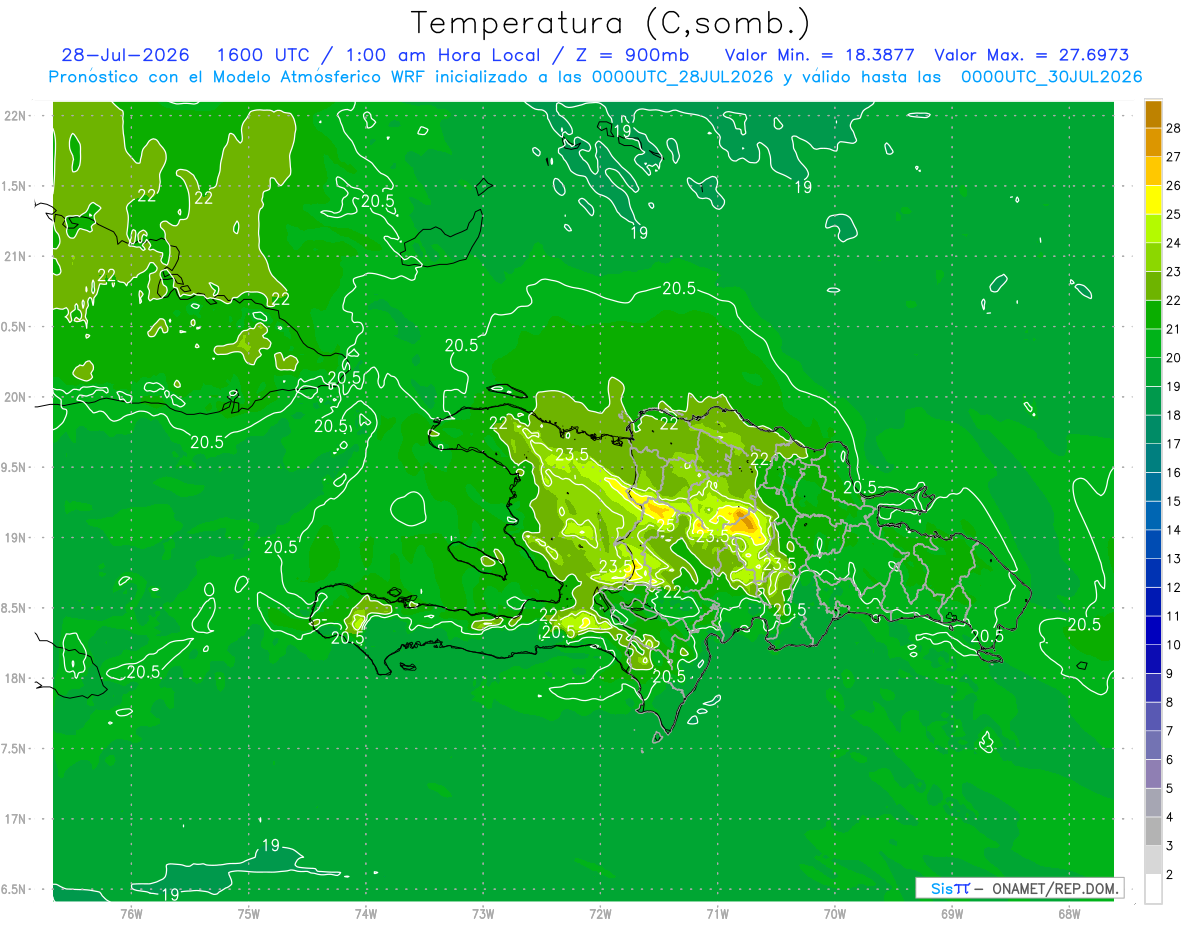Click the '68W' longitude axis label
The height and width of the screenshot is (927, 1200).
(1069, 913)
